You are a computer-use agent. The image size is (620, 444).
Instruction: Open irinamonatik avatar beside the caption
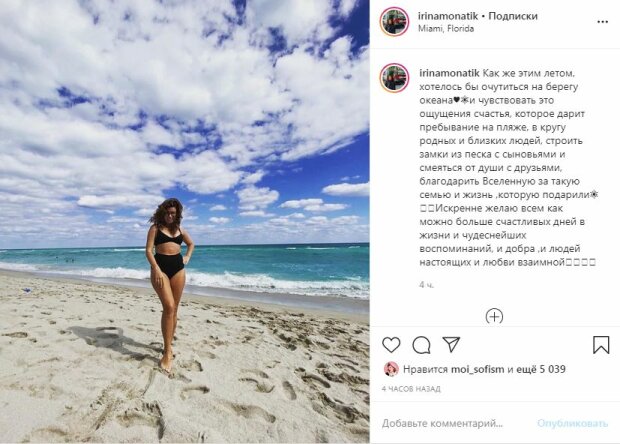pyautogui.click(x=394, y=78)
